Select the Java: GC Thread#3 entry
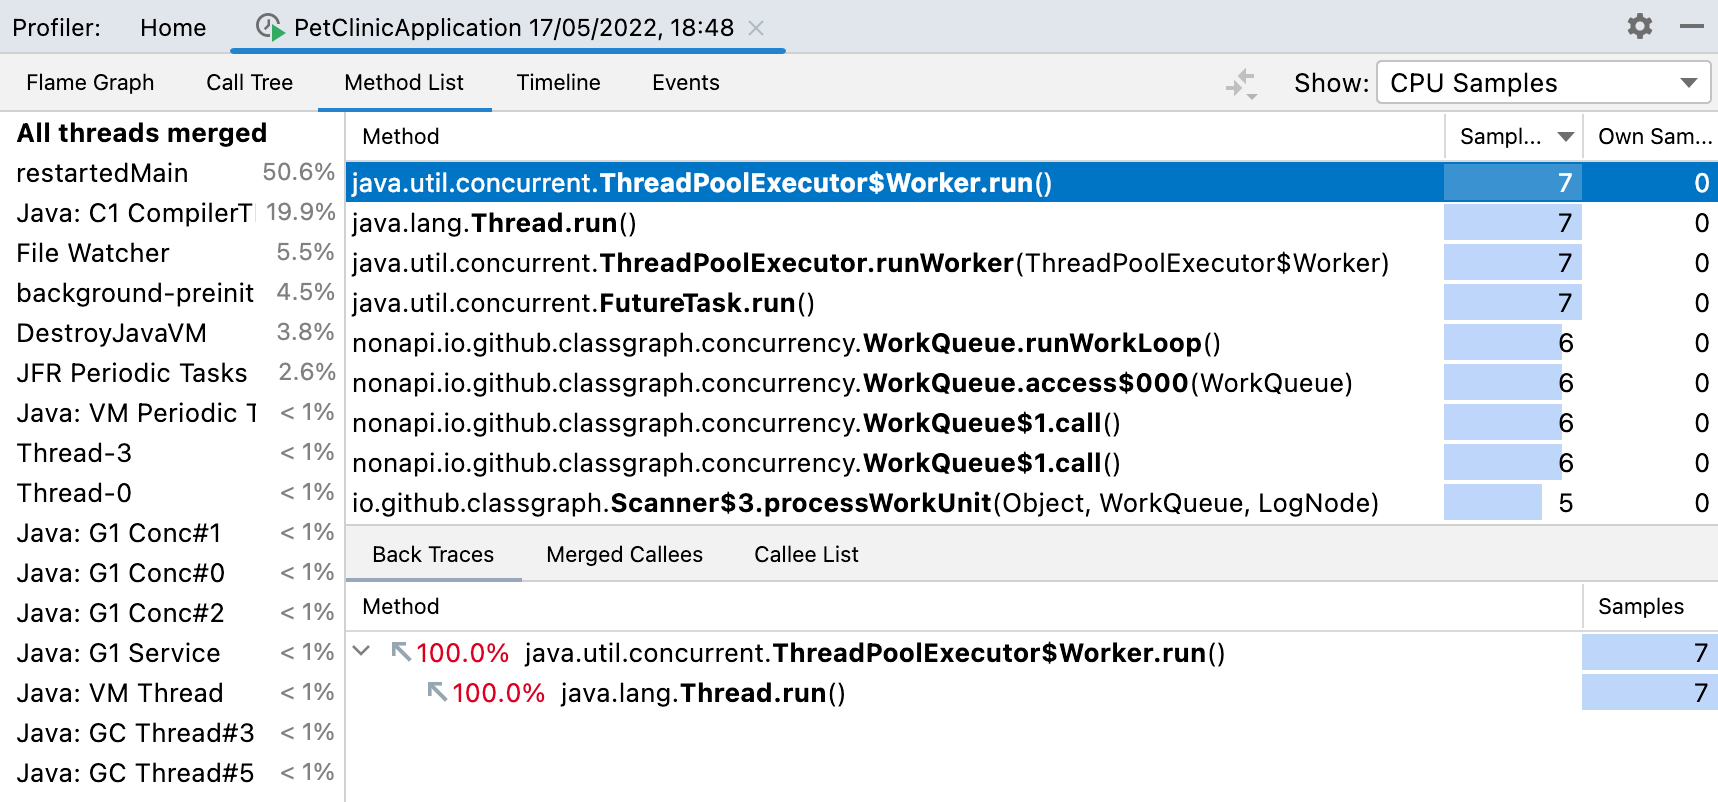 click(x=172, y=733)
